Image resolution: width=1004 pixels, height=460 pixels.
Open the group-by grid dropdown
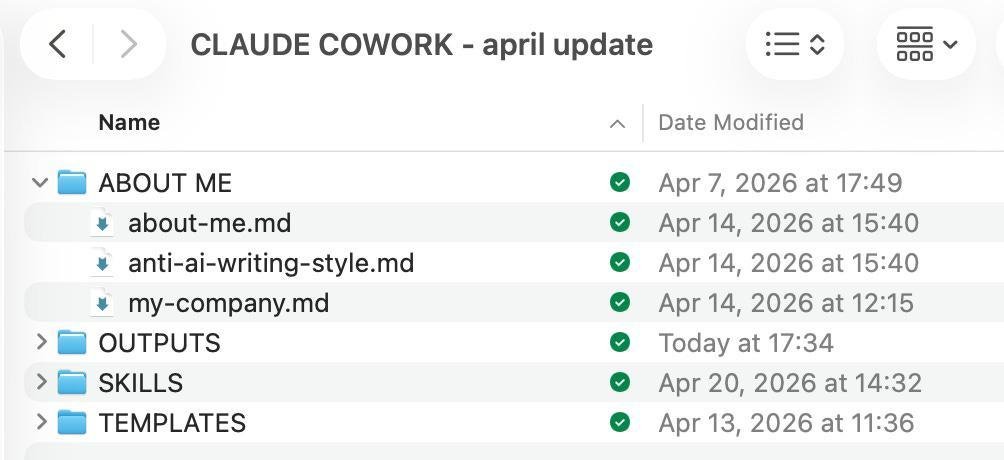[x=926, y=44]
